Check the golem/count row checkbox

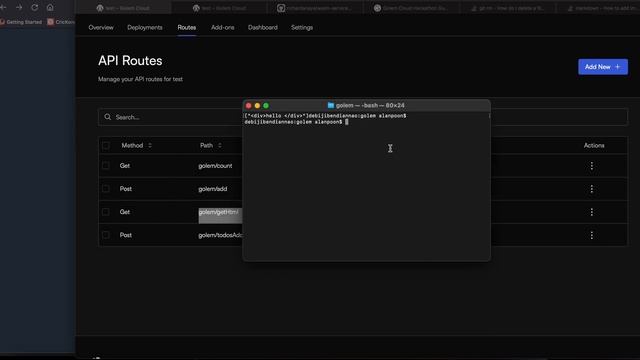[106, 166]
